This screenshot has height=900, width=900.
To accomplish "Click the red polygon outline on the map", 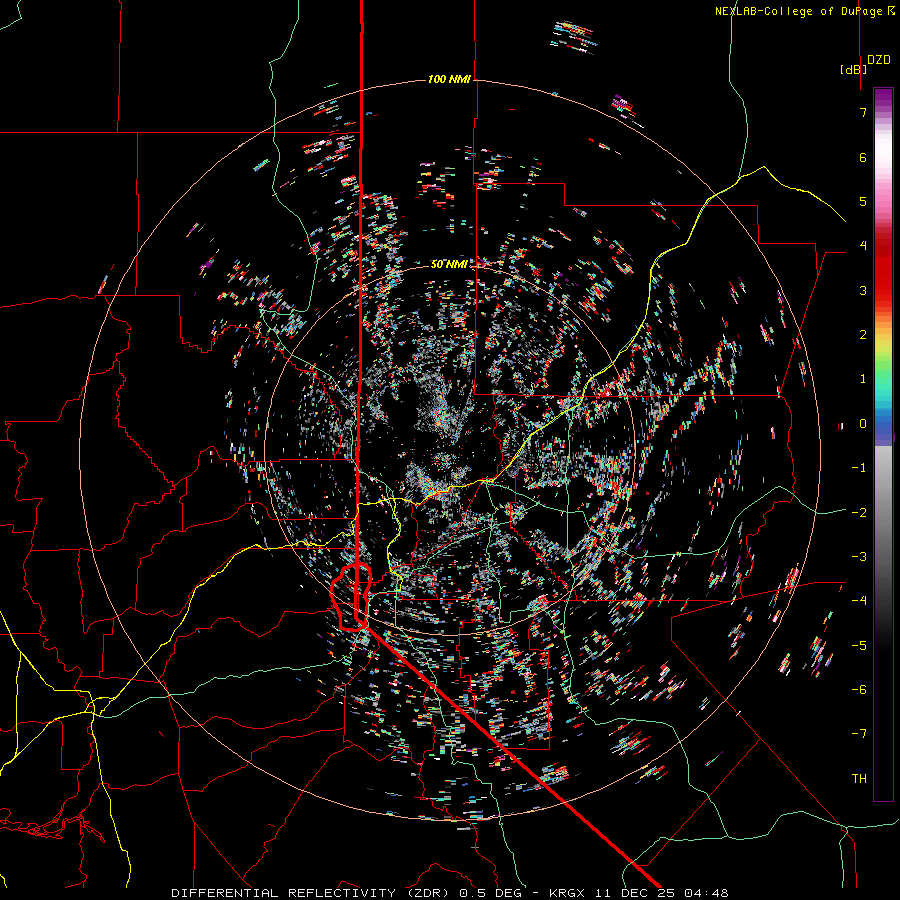I will 351,597.
